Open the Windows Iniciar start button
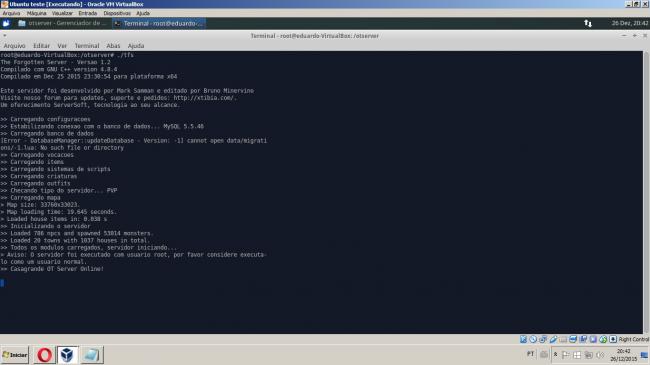The height and width of the screenshot is (365, 650). pyautogui.click(x=15, y=355)
